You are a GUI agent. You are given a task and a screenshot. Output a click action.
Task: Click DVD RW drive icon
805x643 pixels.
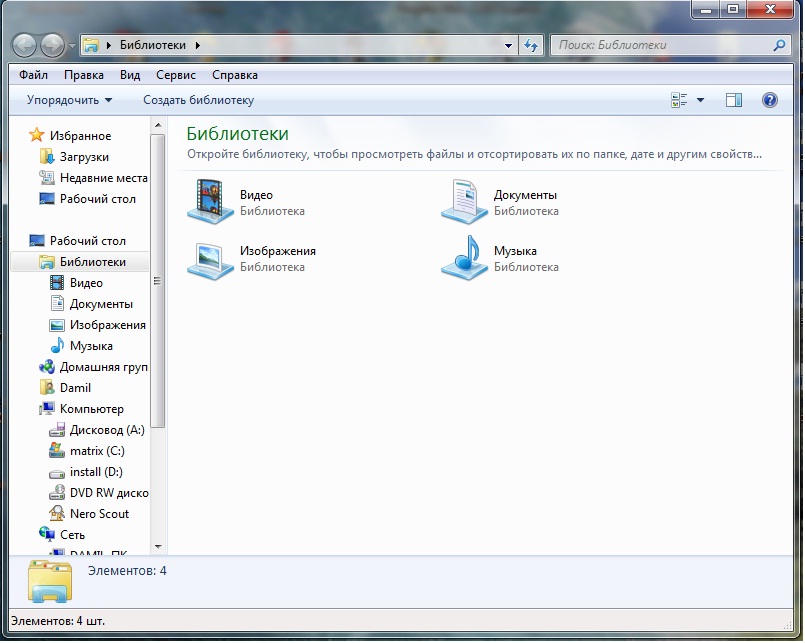point(57,493)
